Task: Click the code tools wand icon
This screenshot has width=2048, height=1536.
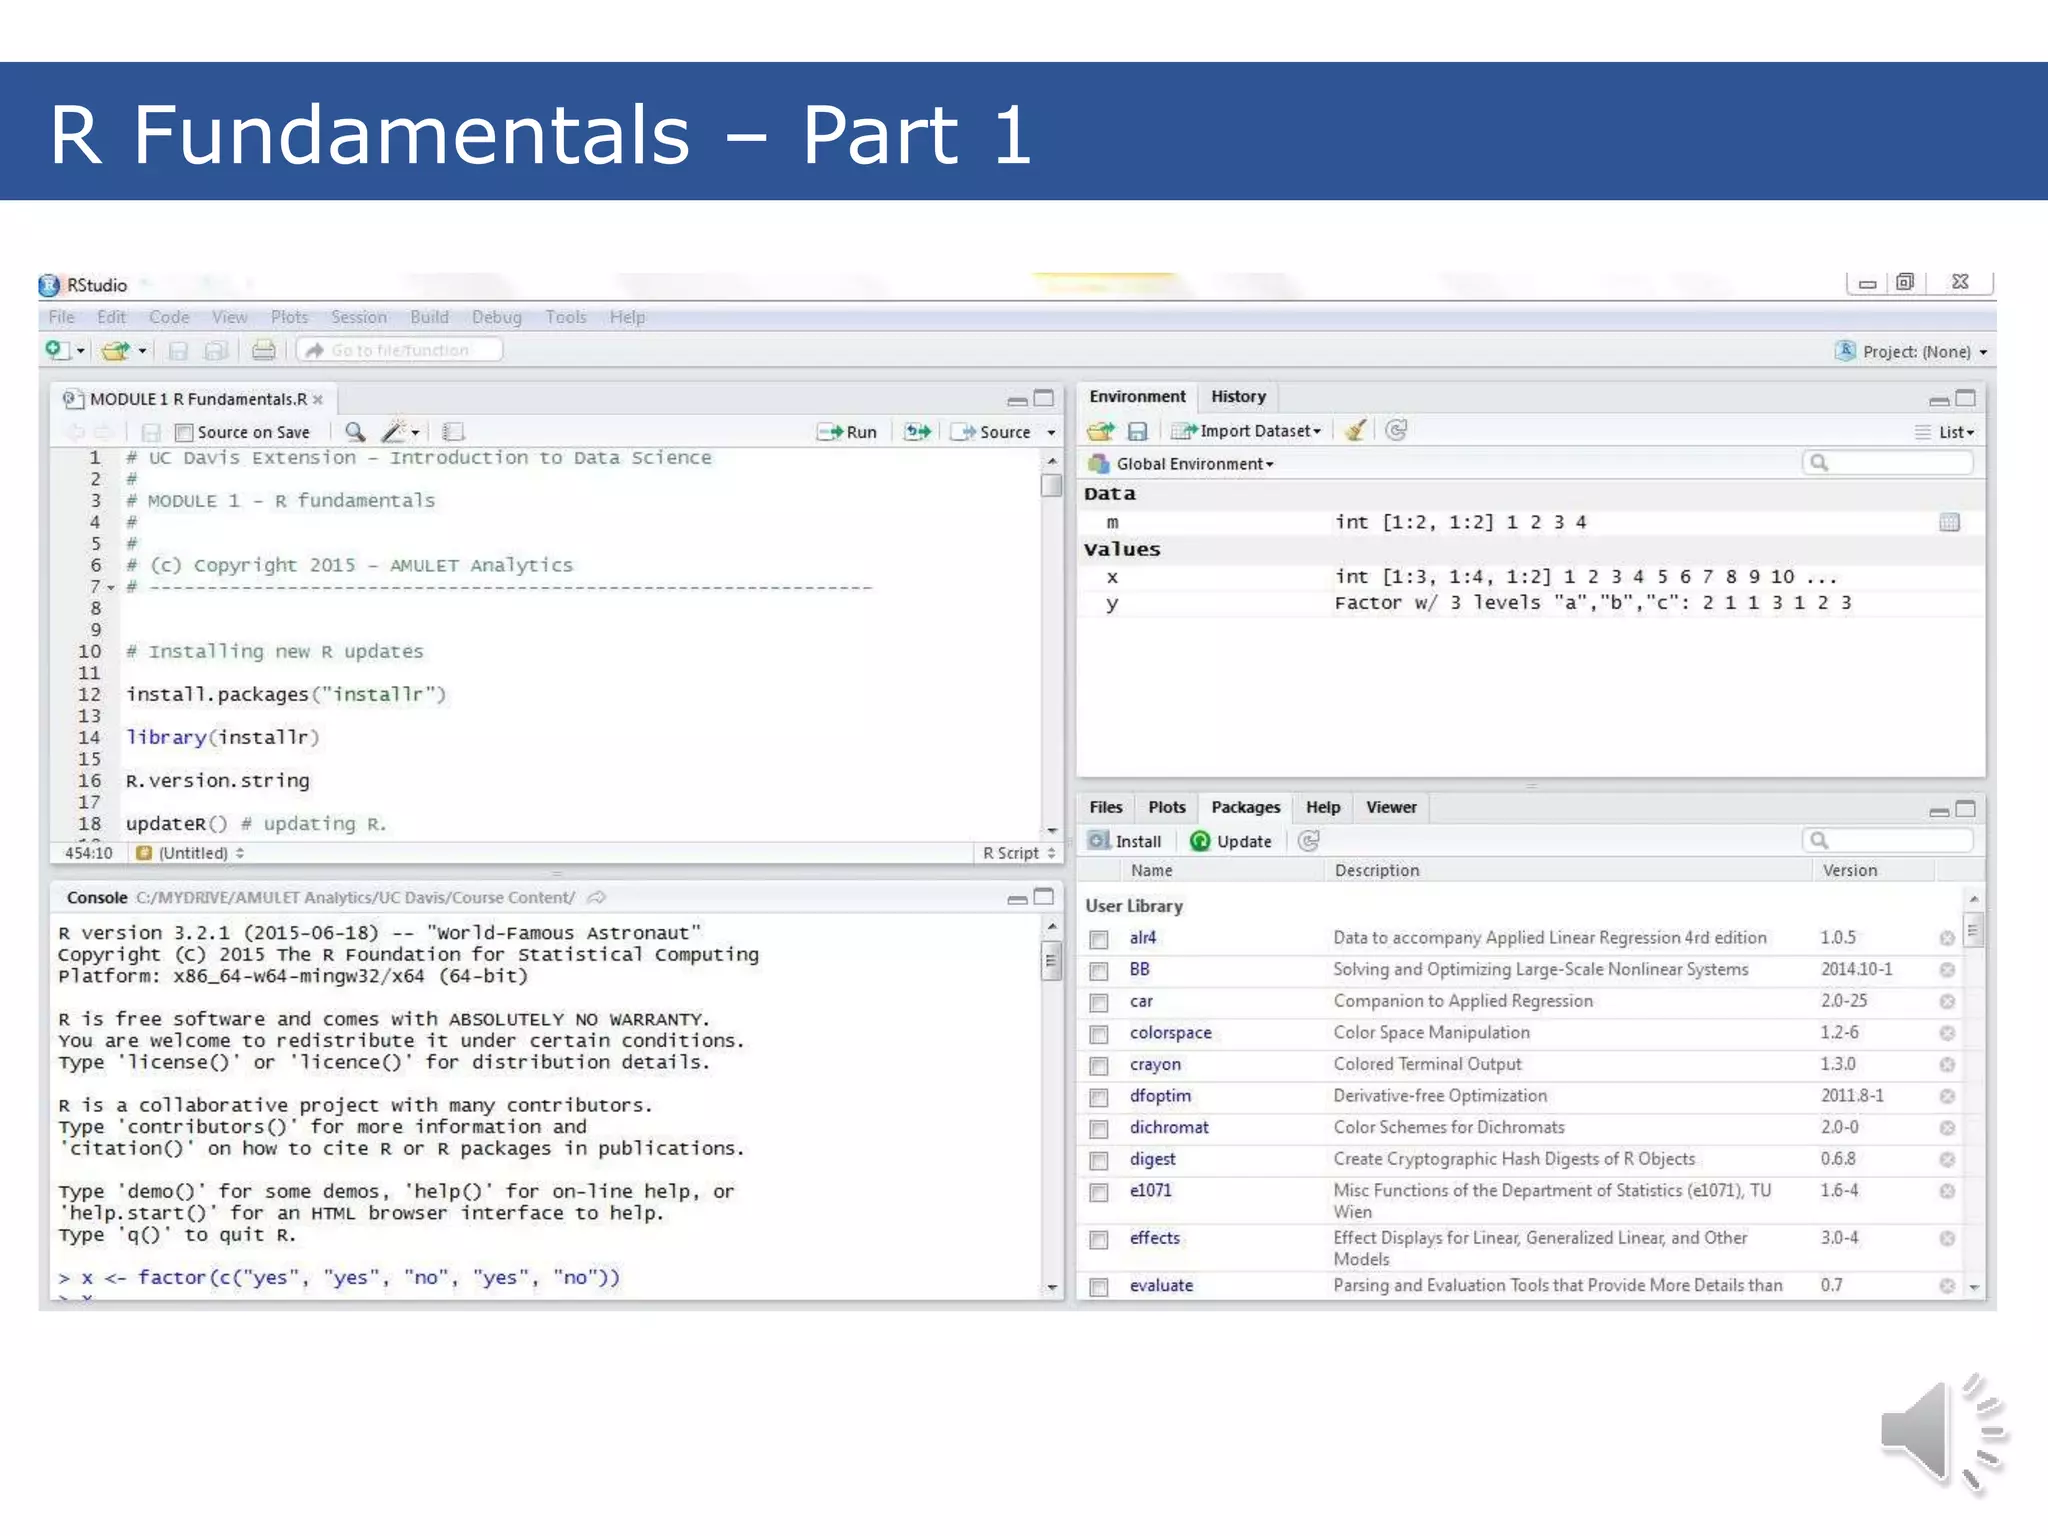Action: 395,432
